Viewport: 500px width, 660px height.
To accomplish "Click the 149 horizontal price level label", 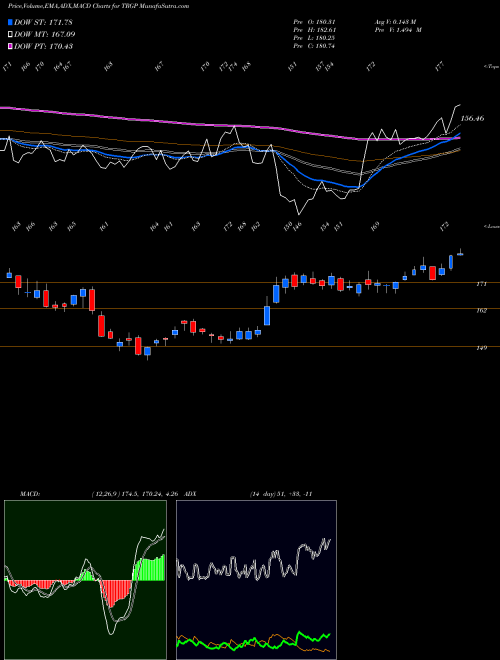I will (x=481, y=348).
